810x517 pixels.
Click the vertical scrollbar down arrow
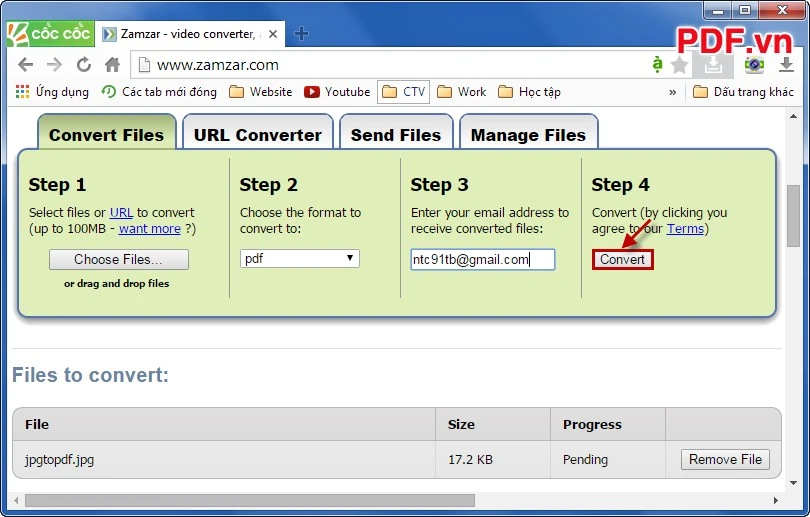[793, 483]
